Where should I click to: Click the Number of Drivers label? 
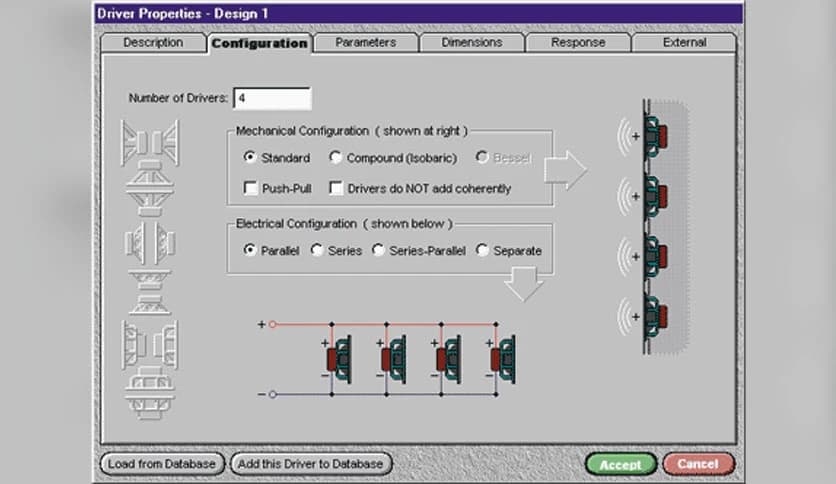coord(178,98)
